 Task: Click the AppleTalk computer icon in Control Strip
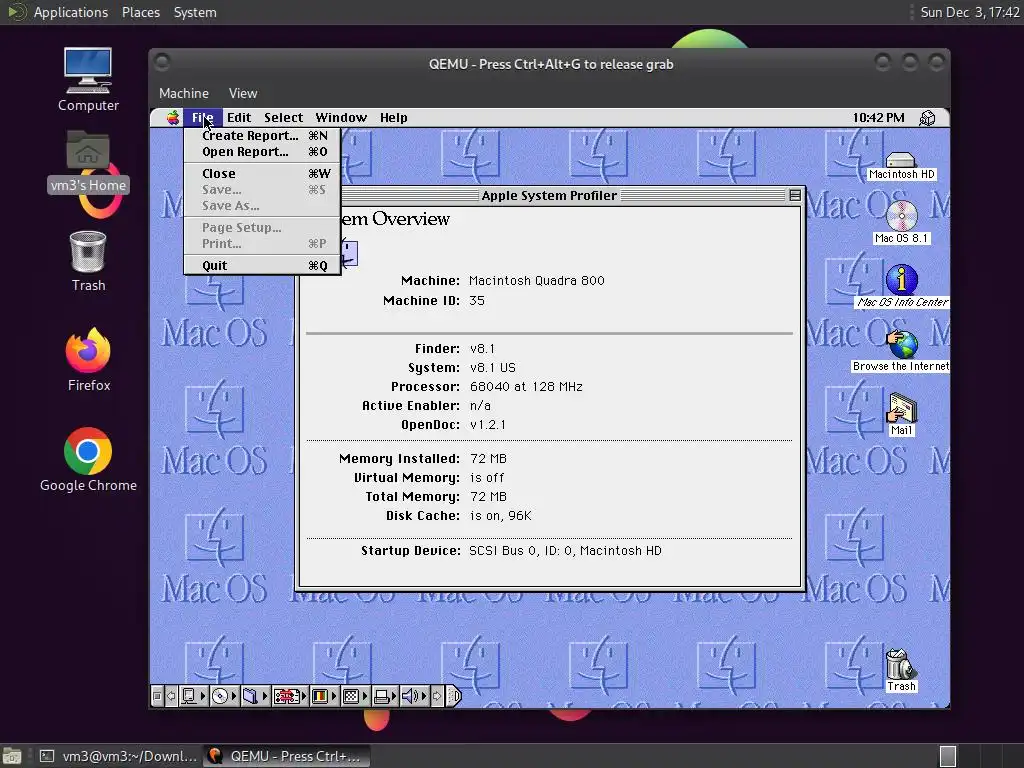point(188,696)
